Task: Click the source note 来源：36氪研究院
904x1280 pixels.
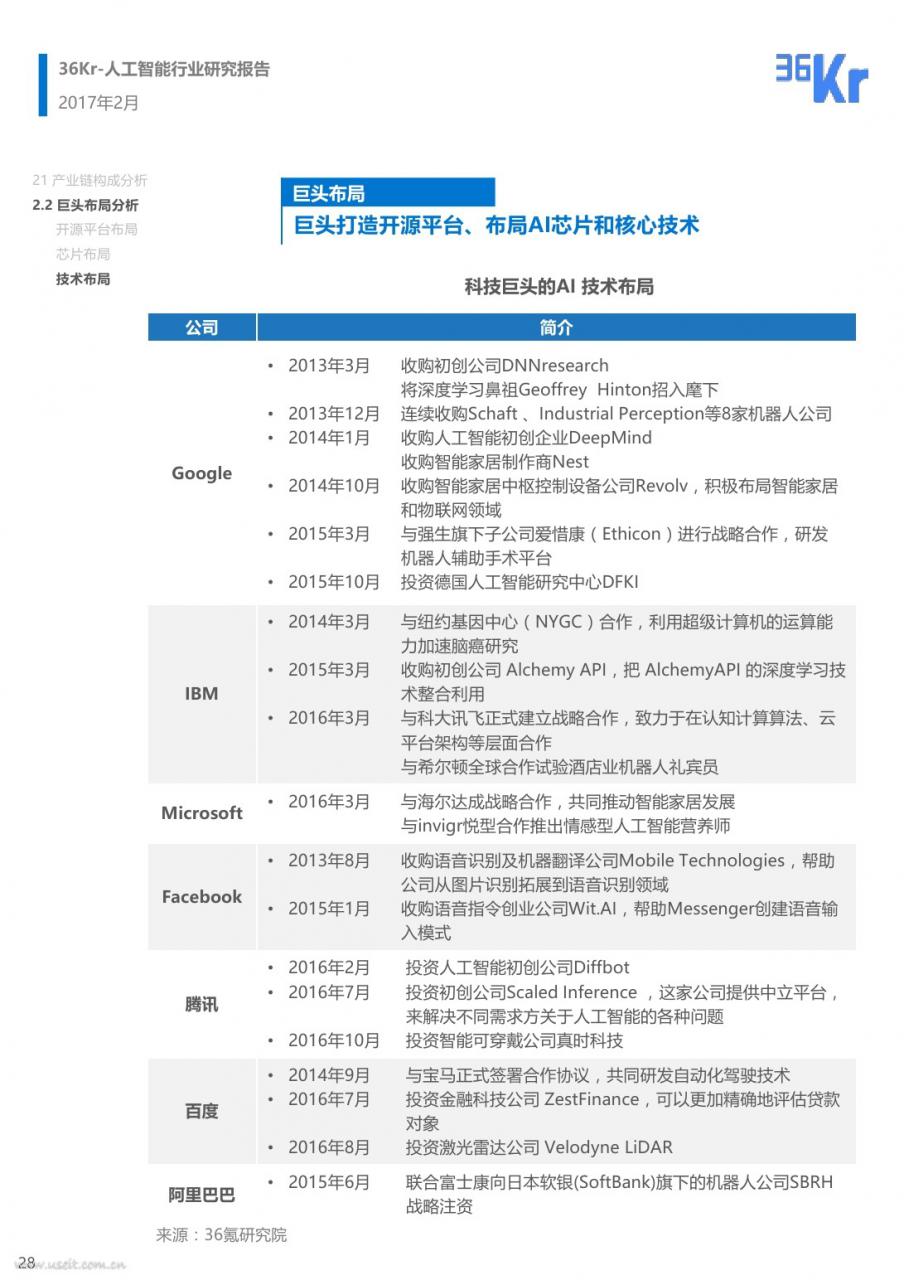Action: (221, 1235)
